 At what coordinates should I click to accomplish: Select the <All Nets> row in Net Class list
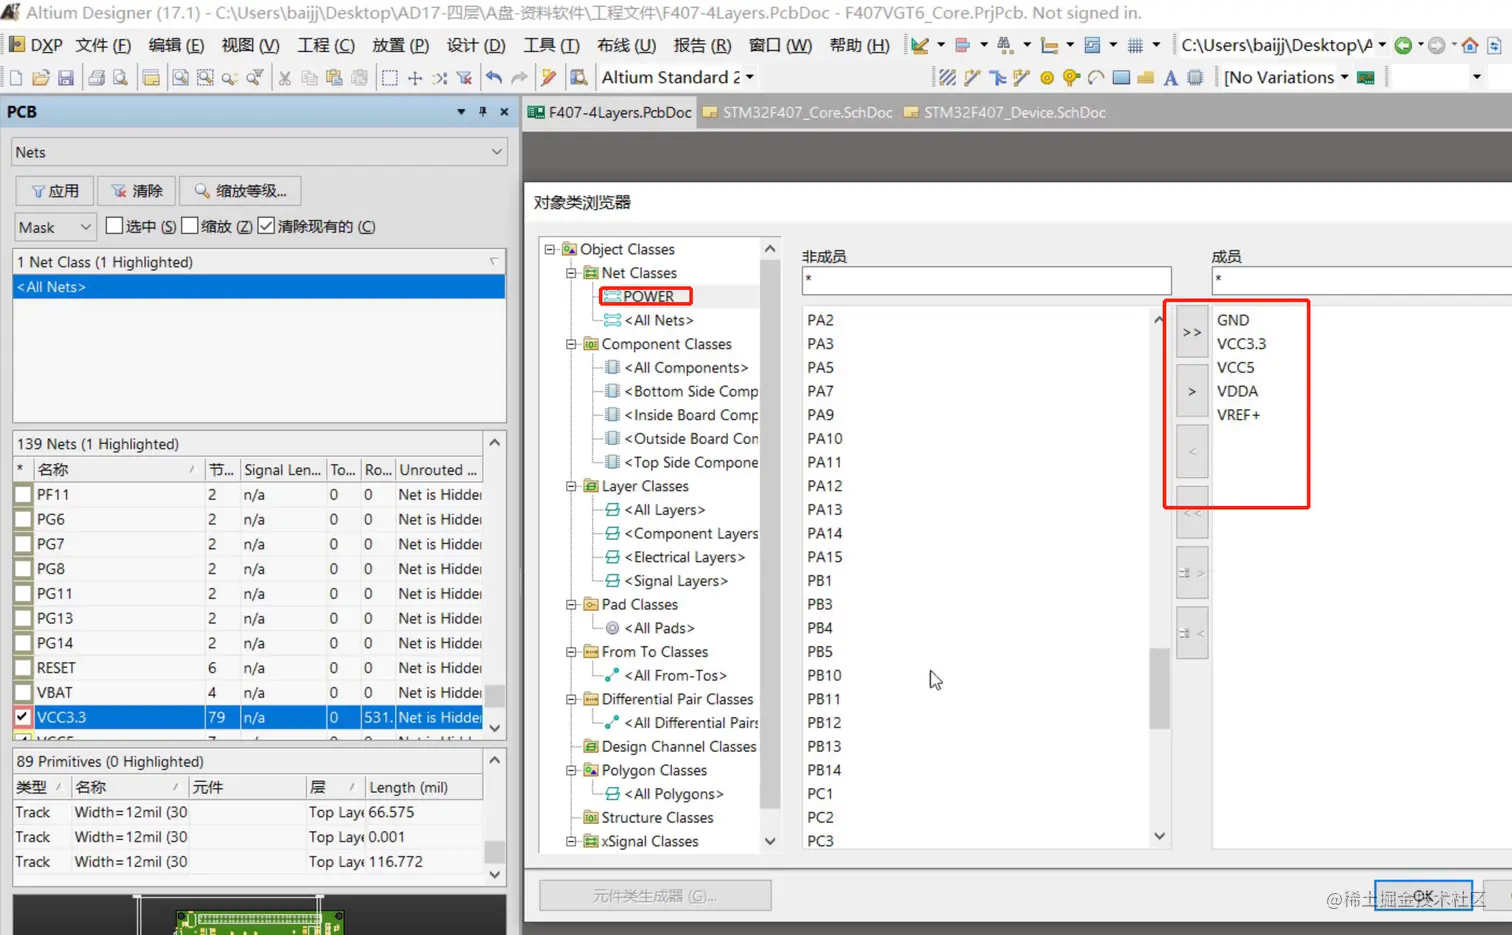259,287
